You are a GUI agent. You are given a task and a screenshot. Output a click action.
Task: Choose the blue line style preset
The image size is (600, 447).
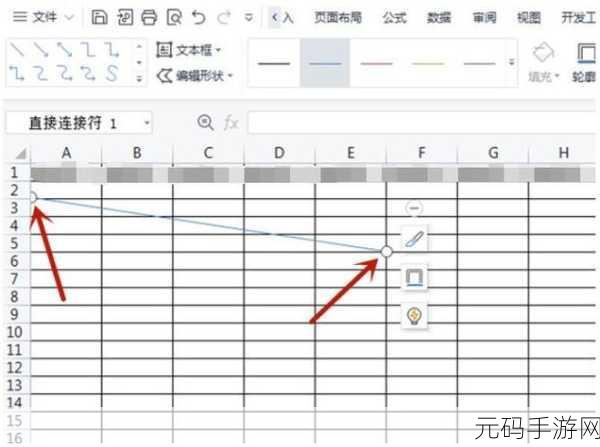(325, 63)
